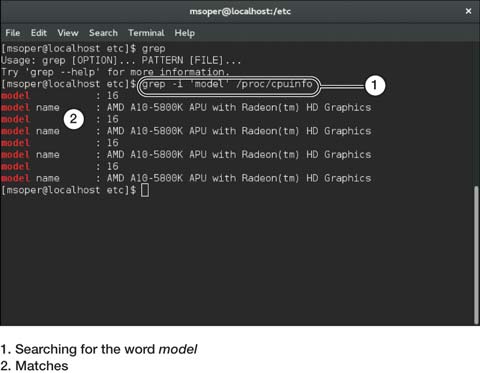
Task: Open the View menu
Action: 68,33
